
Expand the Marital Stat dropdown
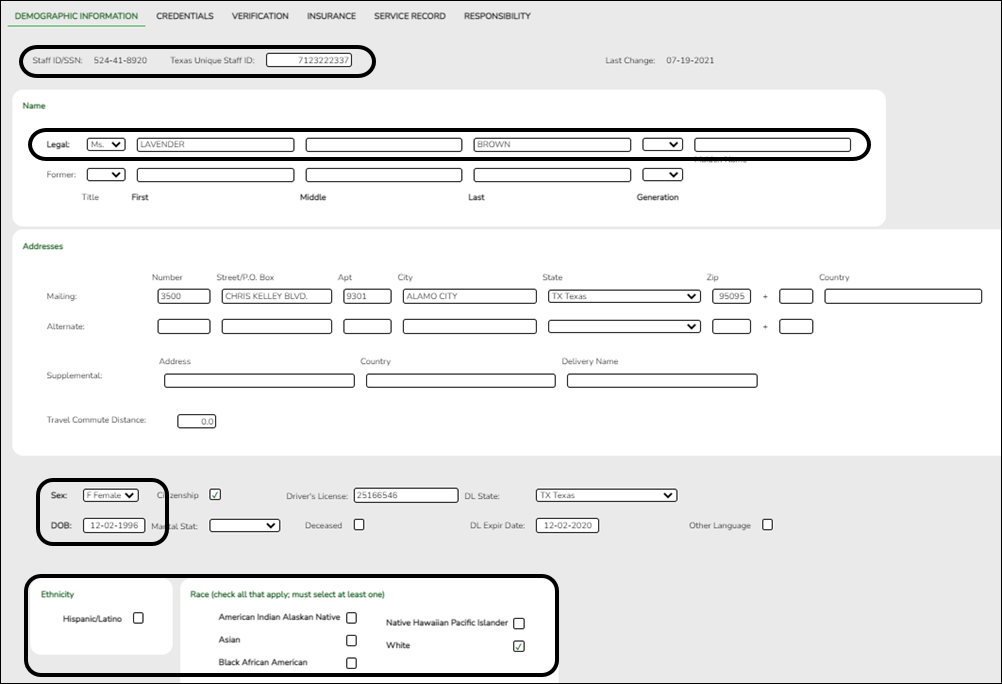pos(243,524)
